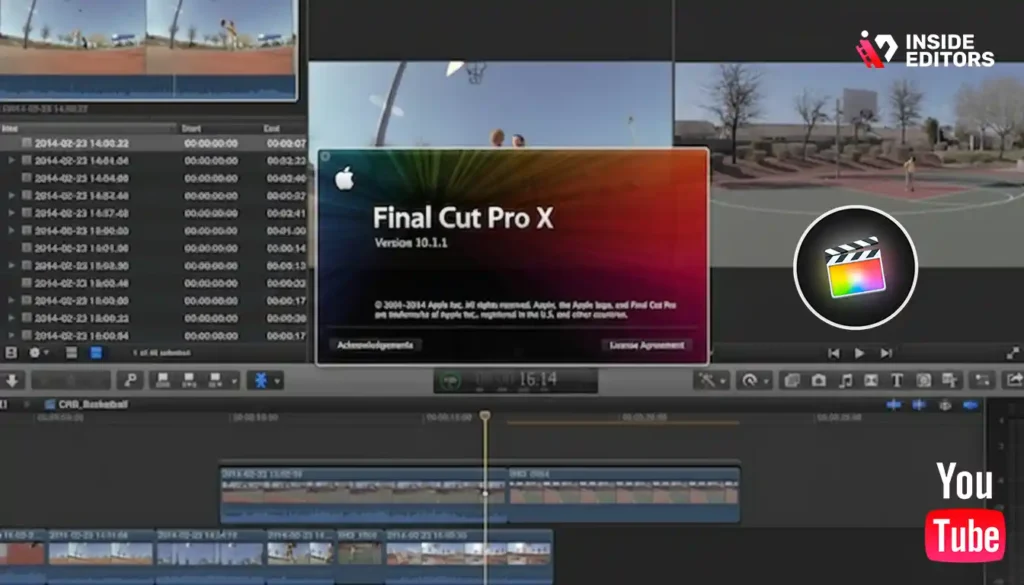This screenshot has height=585, width=1024.
Task: Click the Append clip edit icon
Action: 214,380
